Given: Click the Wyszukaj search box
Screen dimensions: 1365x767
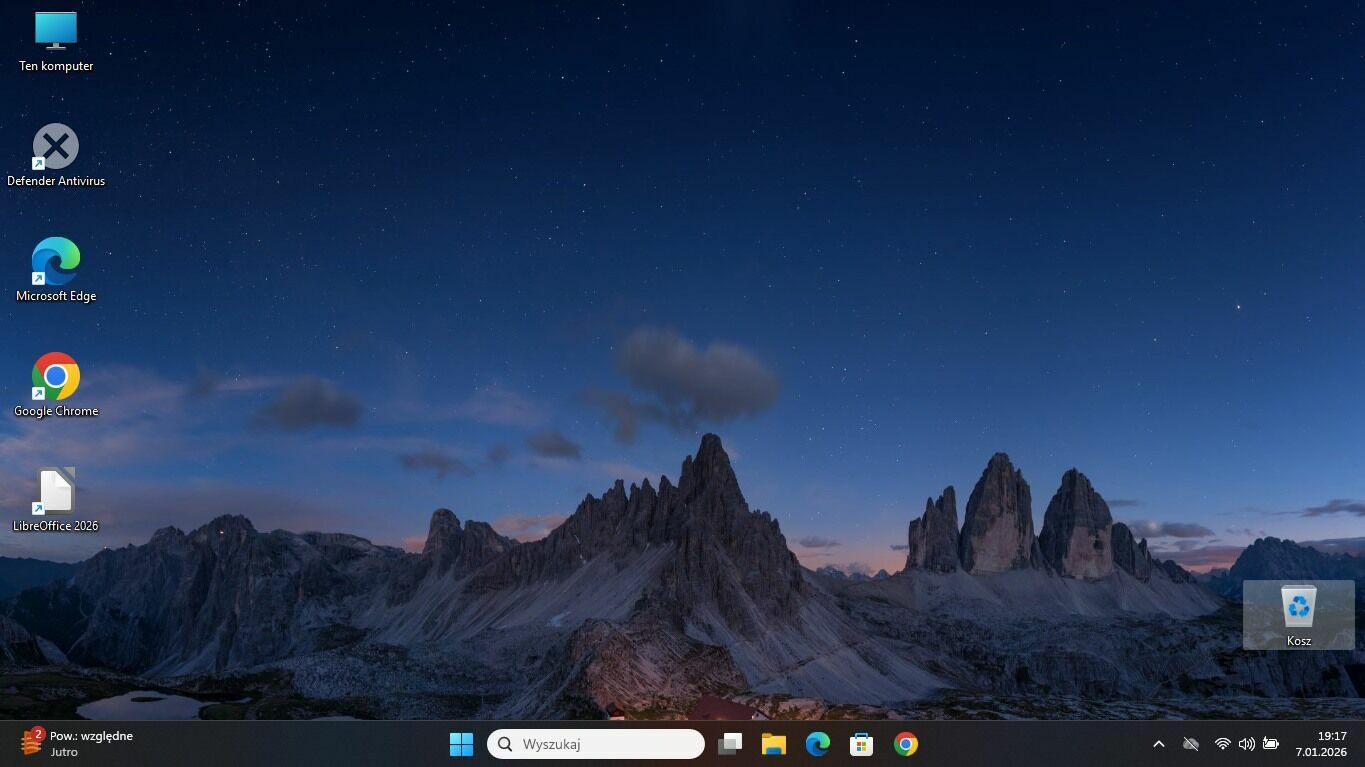Looking at the screenshot, I should point(596,744).
